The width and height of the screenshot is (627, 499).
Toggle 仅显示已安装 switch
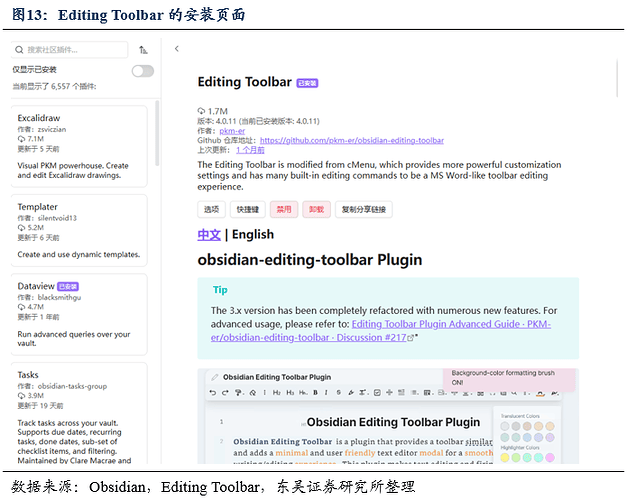pos(143,71)
